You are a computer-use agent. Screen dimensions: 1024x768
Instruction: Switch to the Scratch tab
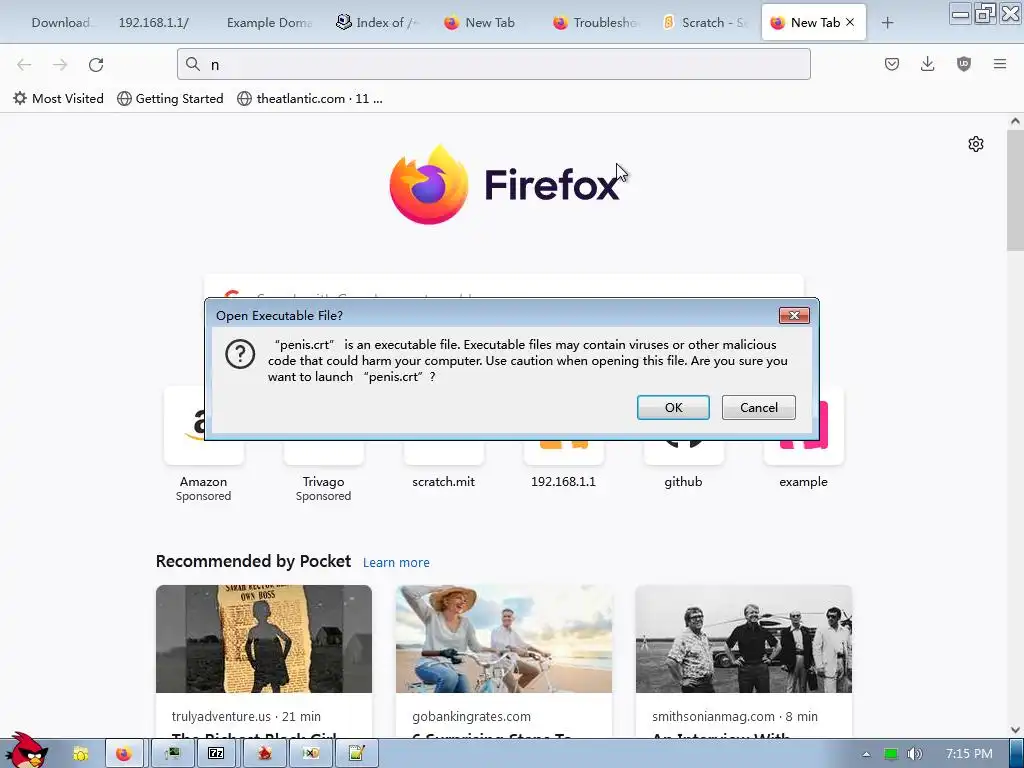point(705,23)
